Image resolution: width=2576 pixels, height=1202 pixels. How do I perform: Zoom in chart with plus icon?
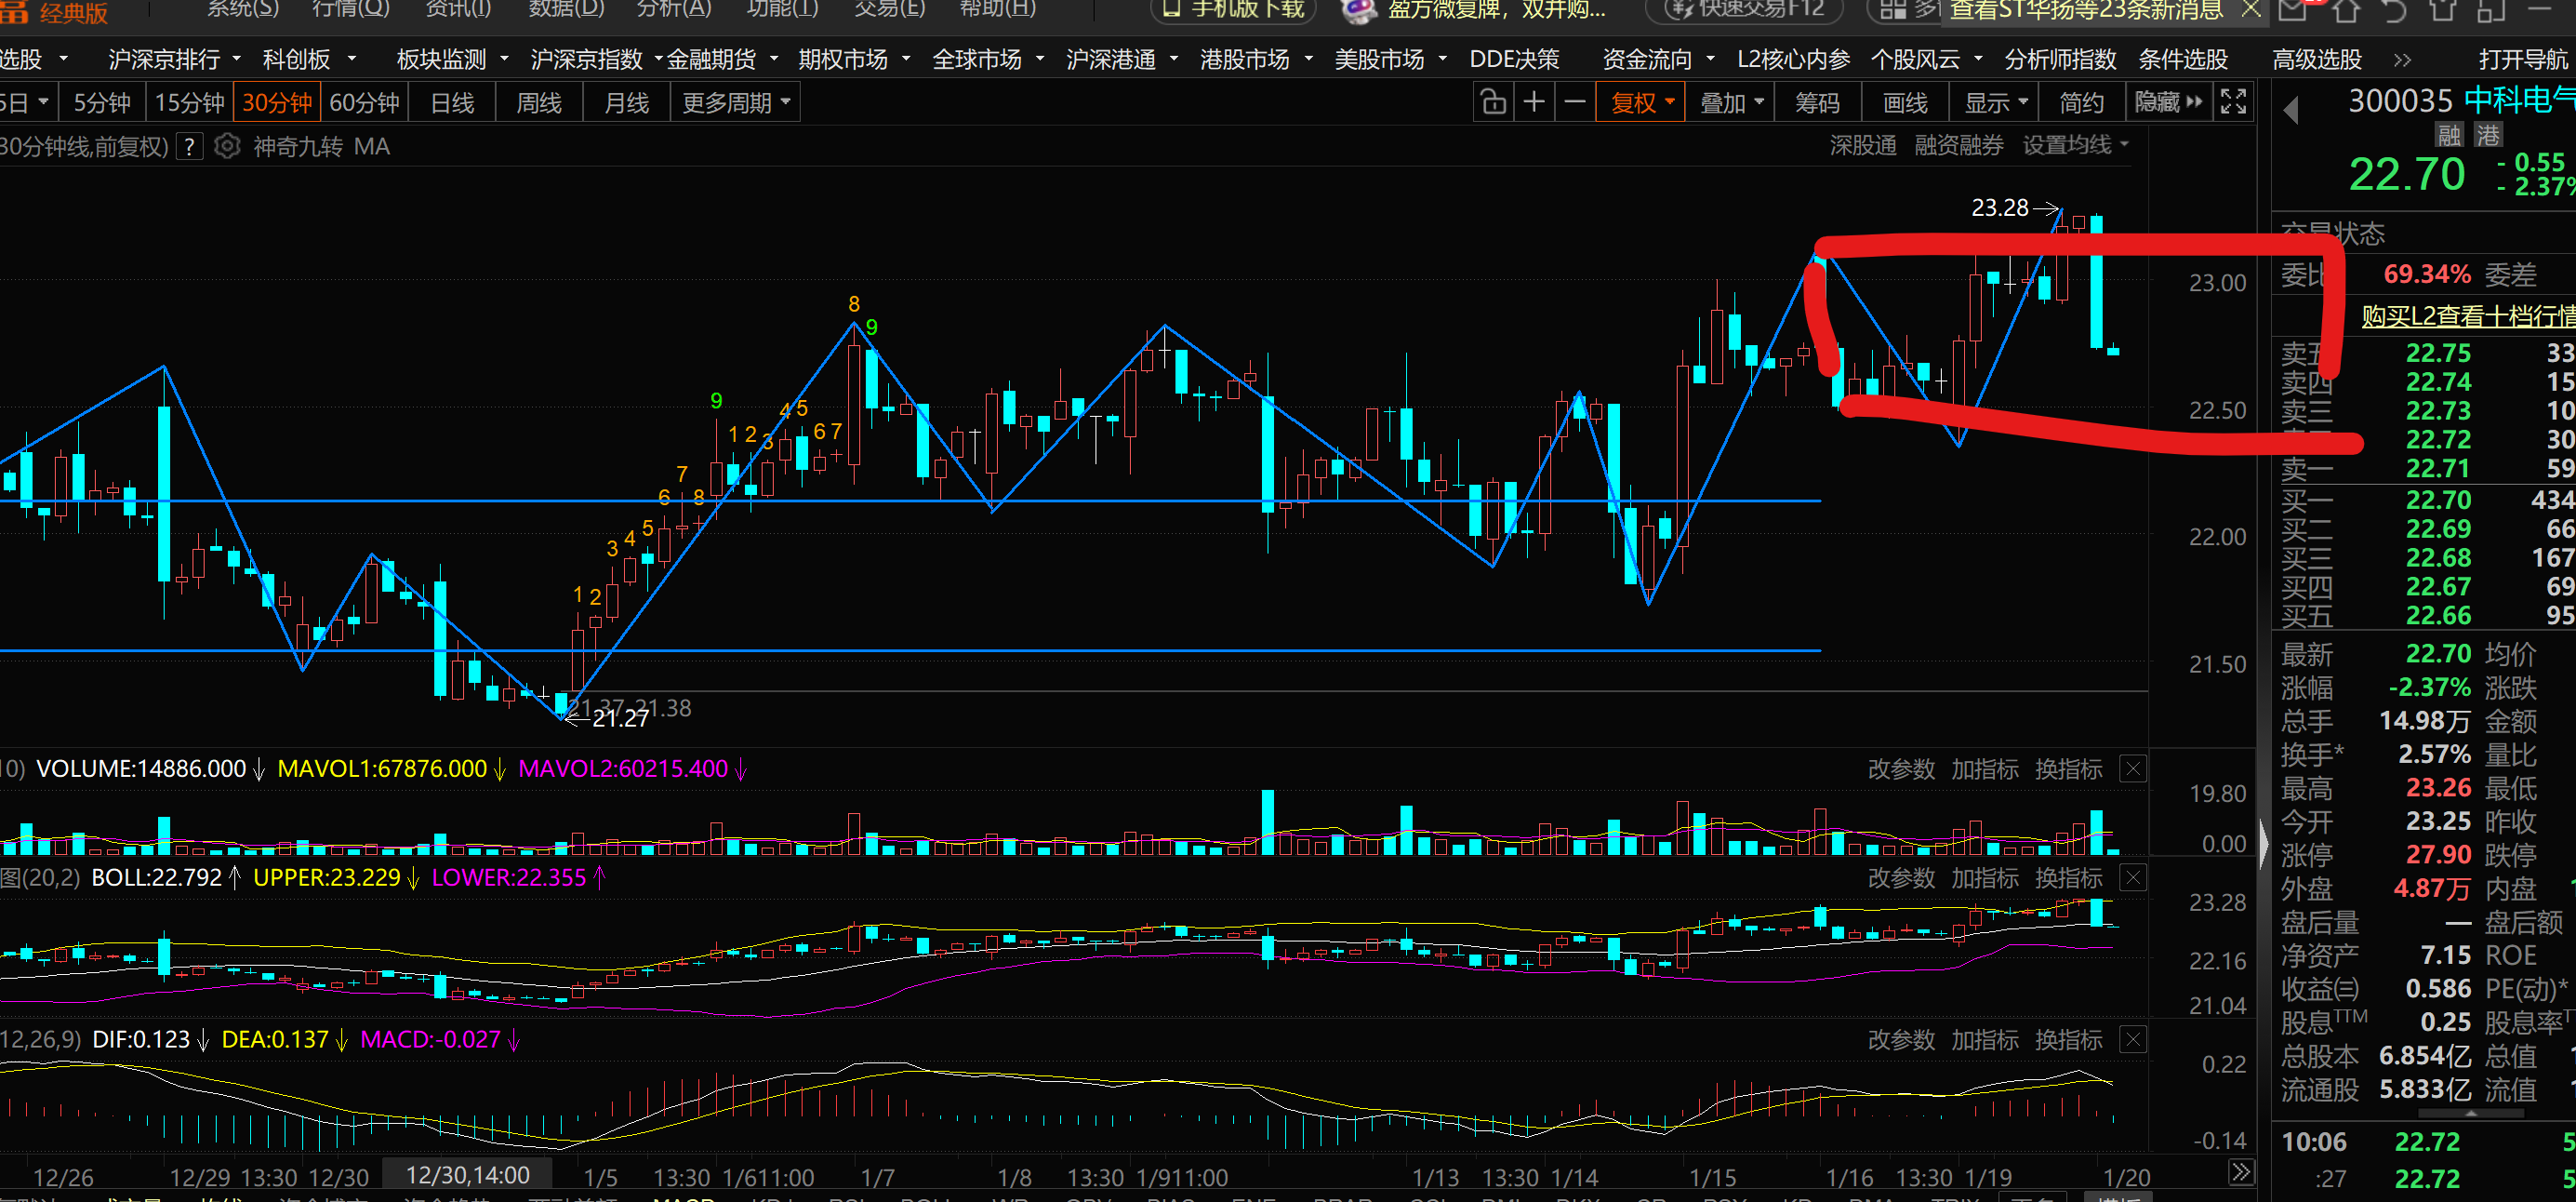(1534, 103)
